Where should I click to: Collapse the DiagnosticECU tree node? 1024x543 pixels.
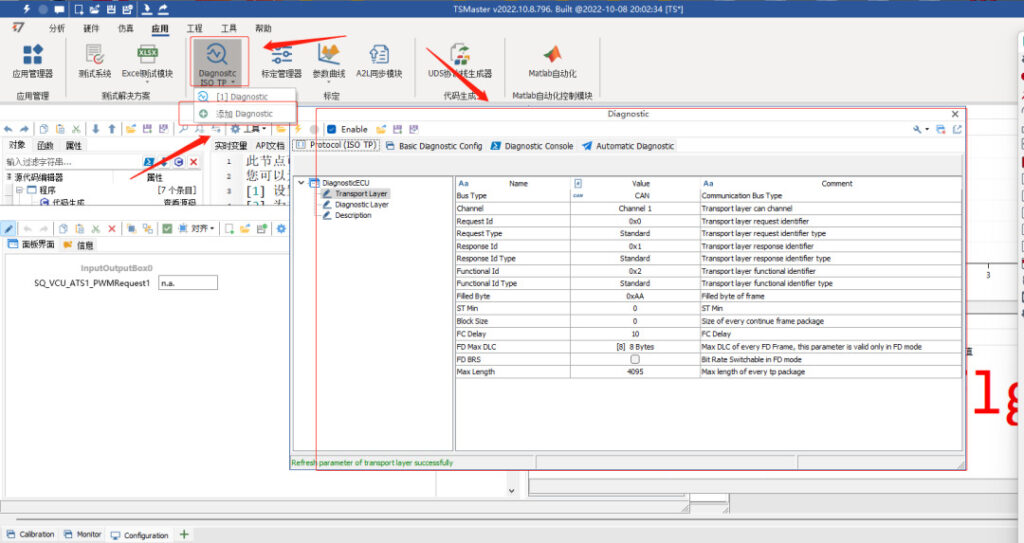[303, 183]
